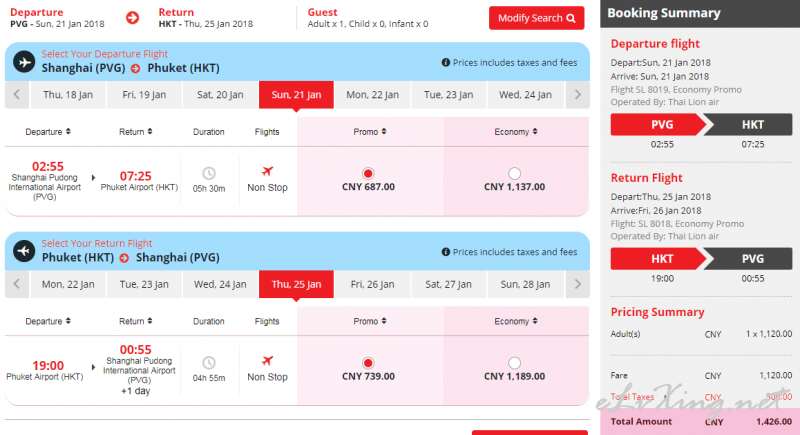Click the clock duration icon for 05h 30m

tap(209, 173)
